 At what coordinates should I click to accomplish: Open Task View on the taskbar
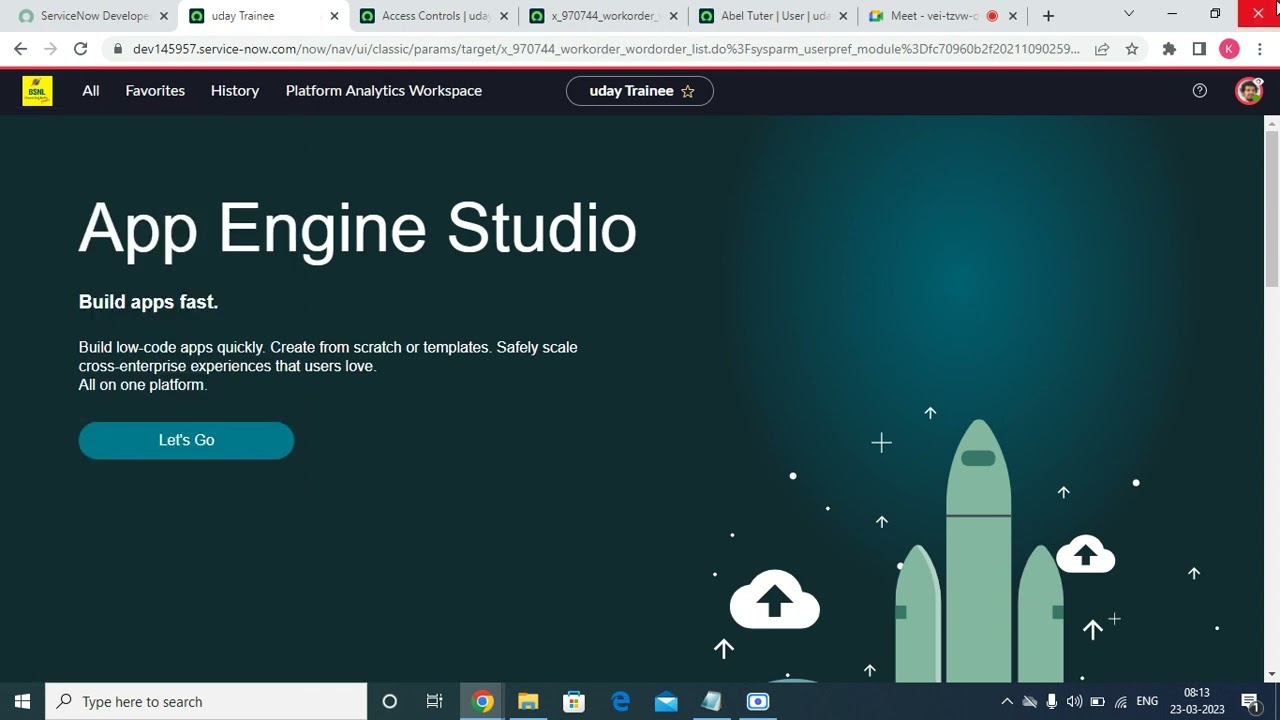pos(435,702)
